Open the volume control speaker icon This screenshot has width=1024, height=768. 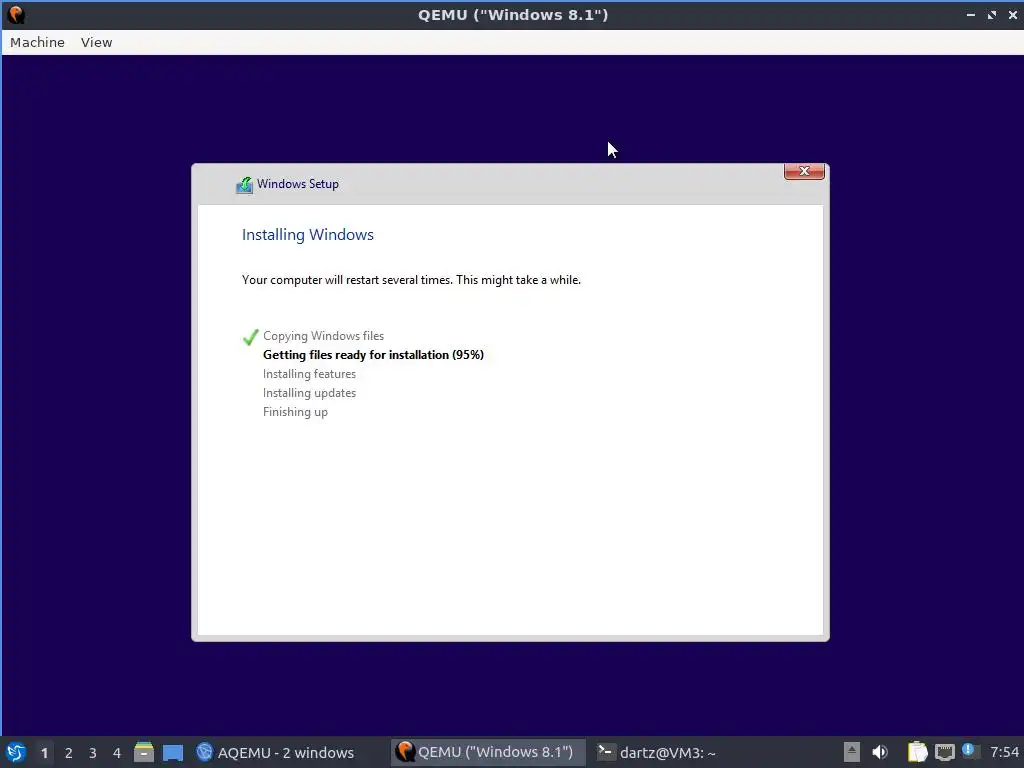pos(880,752)
